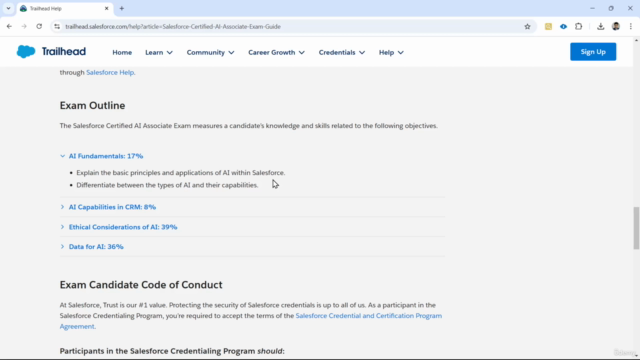The width and height of the screenshot is (640, 360).
Task: Expand the Data for AI: 36% section
Action: (x=92, y=247)
